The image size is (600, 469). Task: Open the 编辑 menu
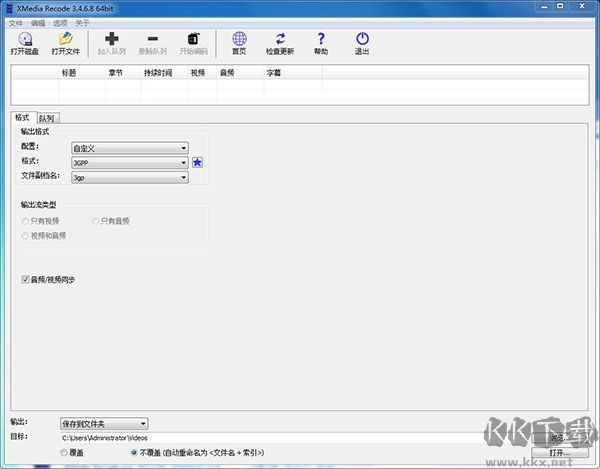[x=38, y=23]
